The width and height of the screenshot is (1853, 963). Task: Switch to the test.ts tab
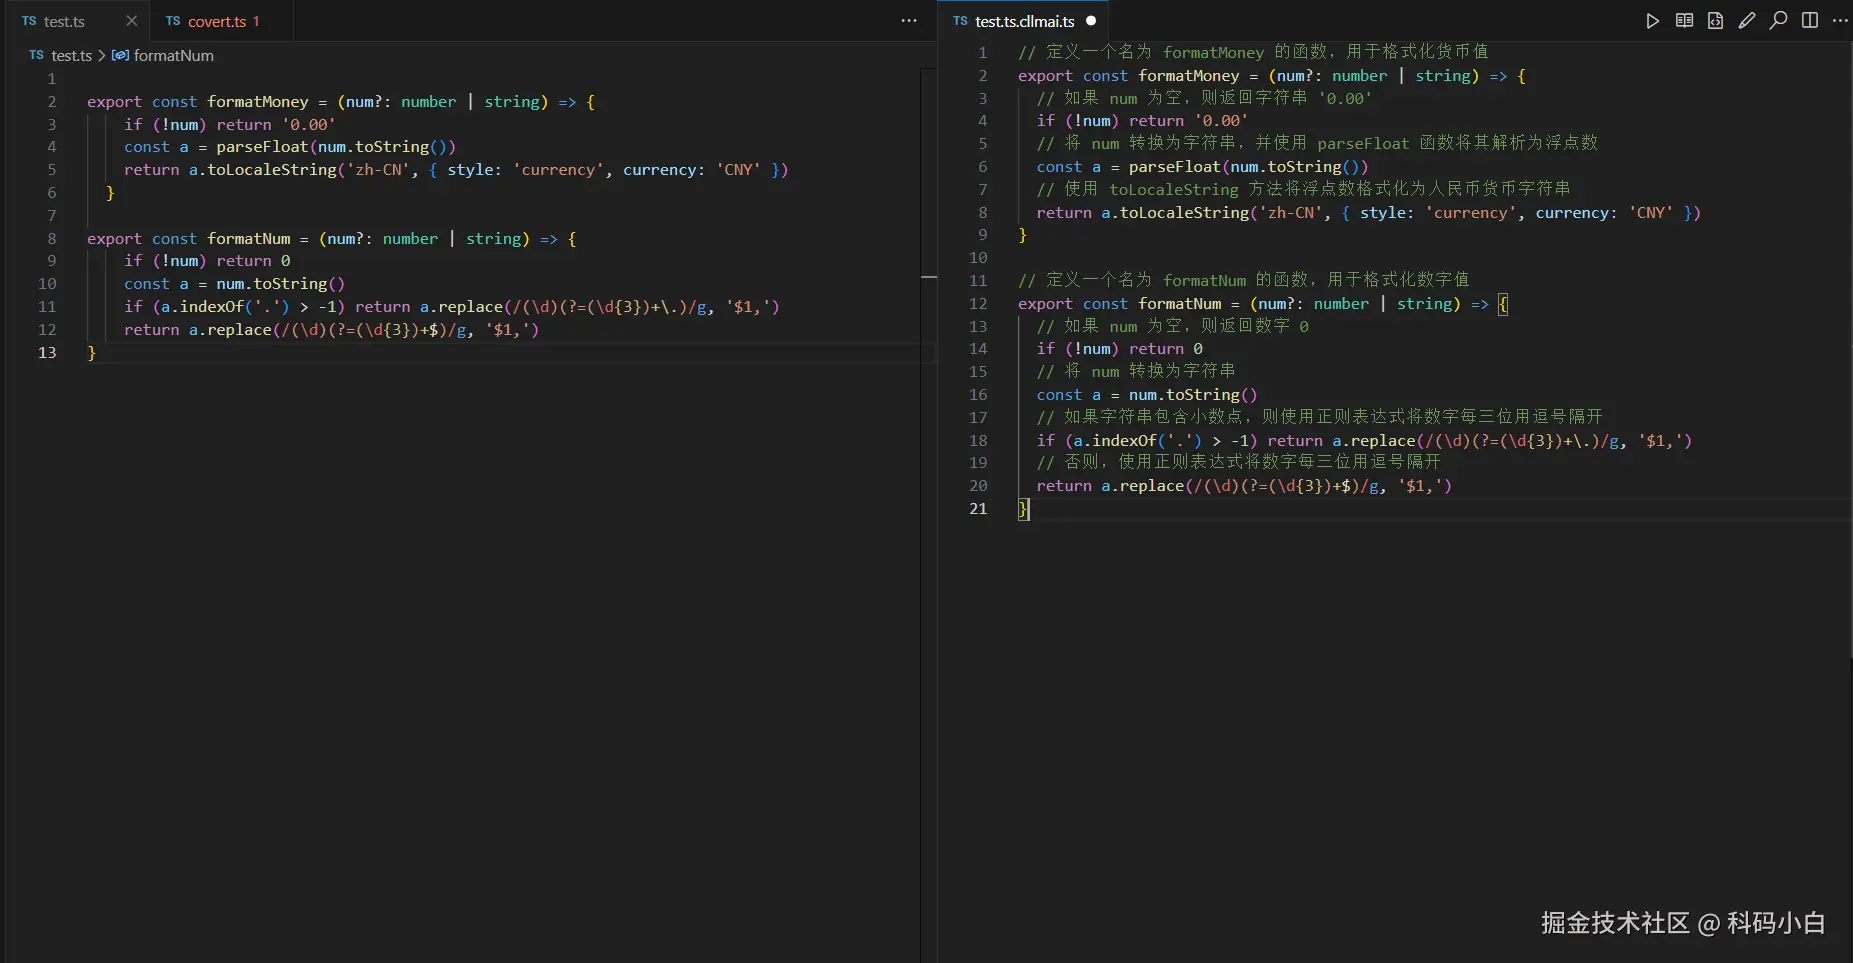coord(64,21)
